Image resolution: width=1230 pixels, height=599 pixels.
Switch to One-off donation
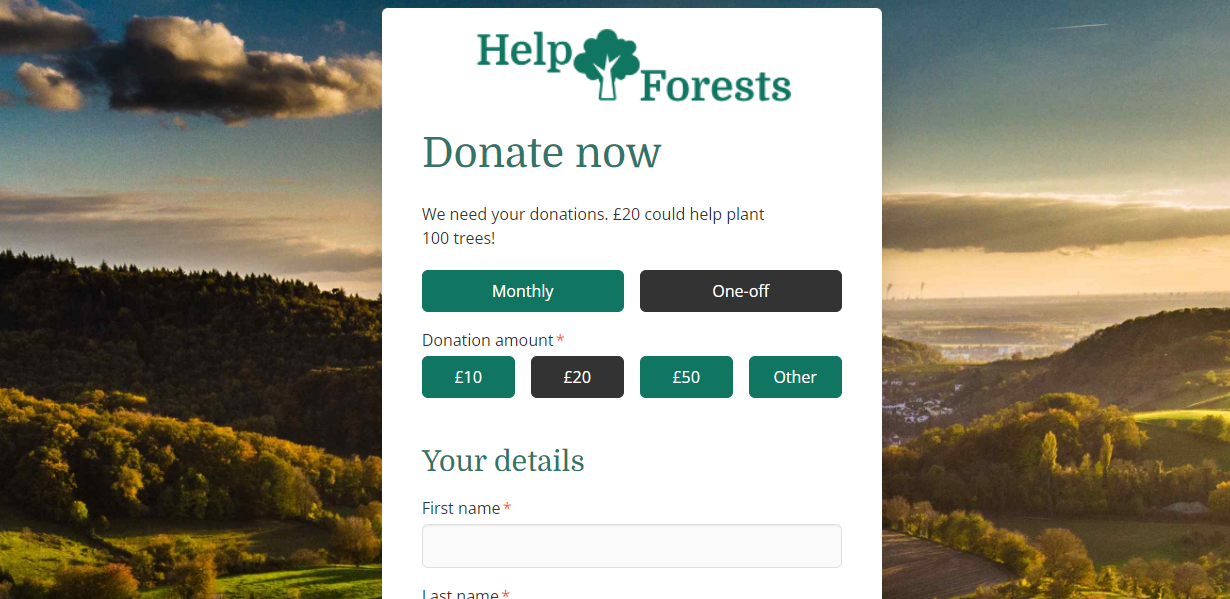point(741,291)
